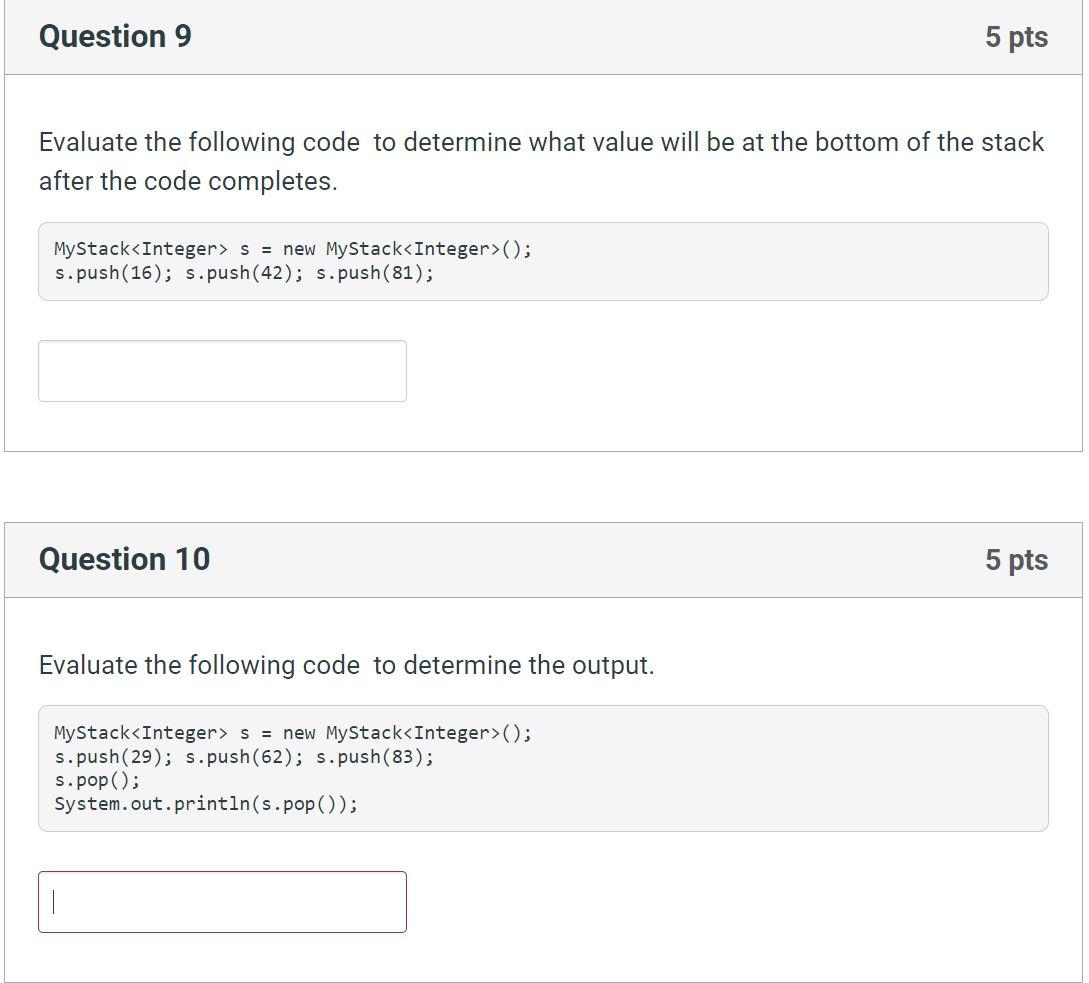Click the 's.pop();' code line
This screenshot has width=1089, height=983.
(97, 781)
